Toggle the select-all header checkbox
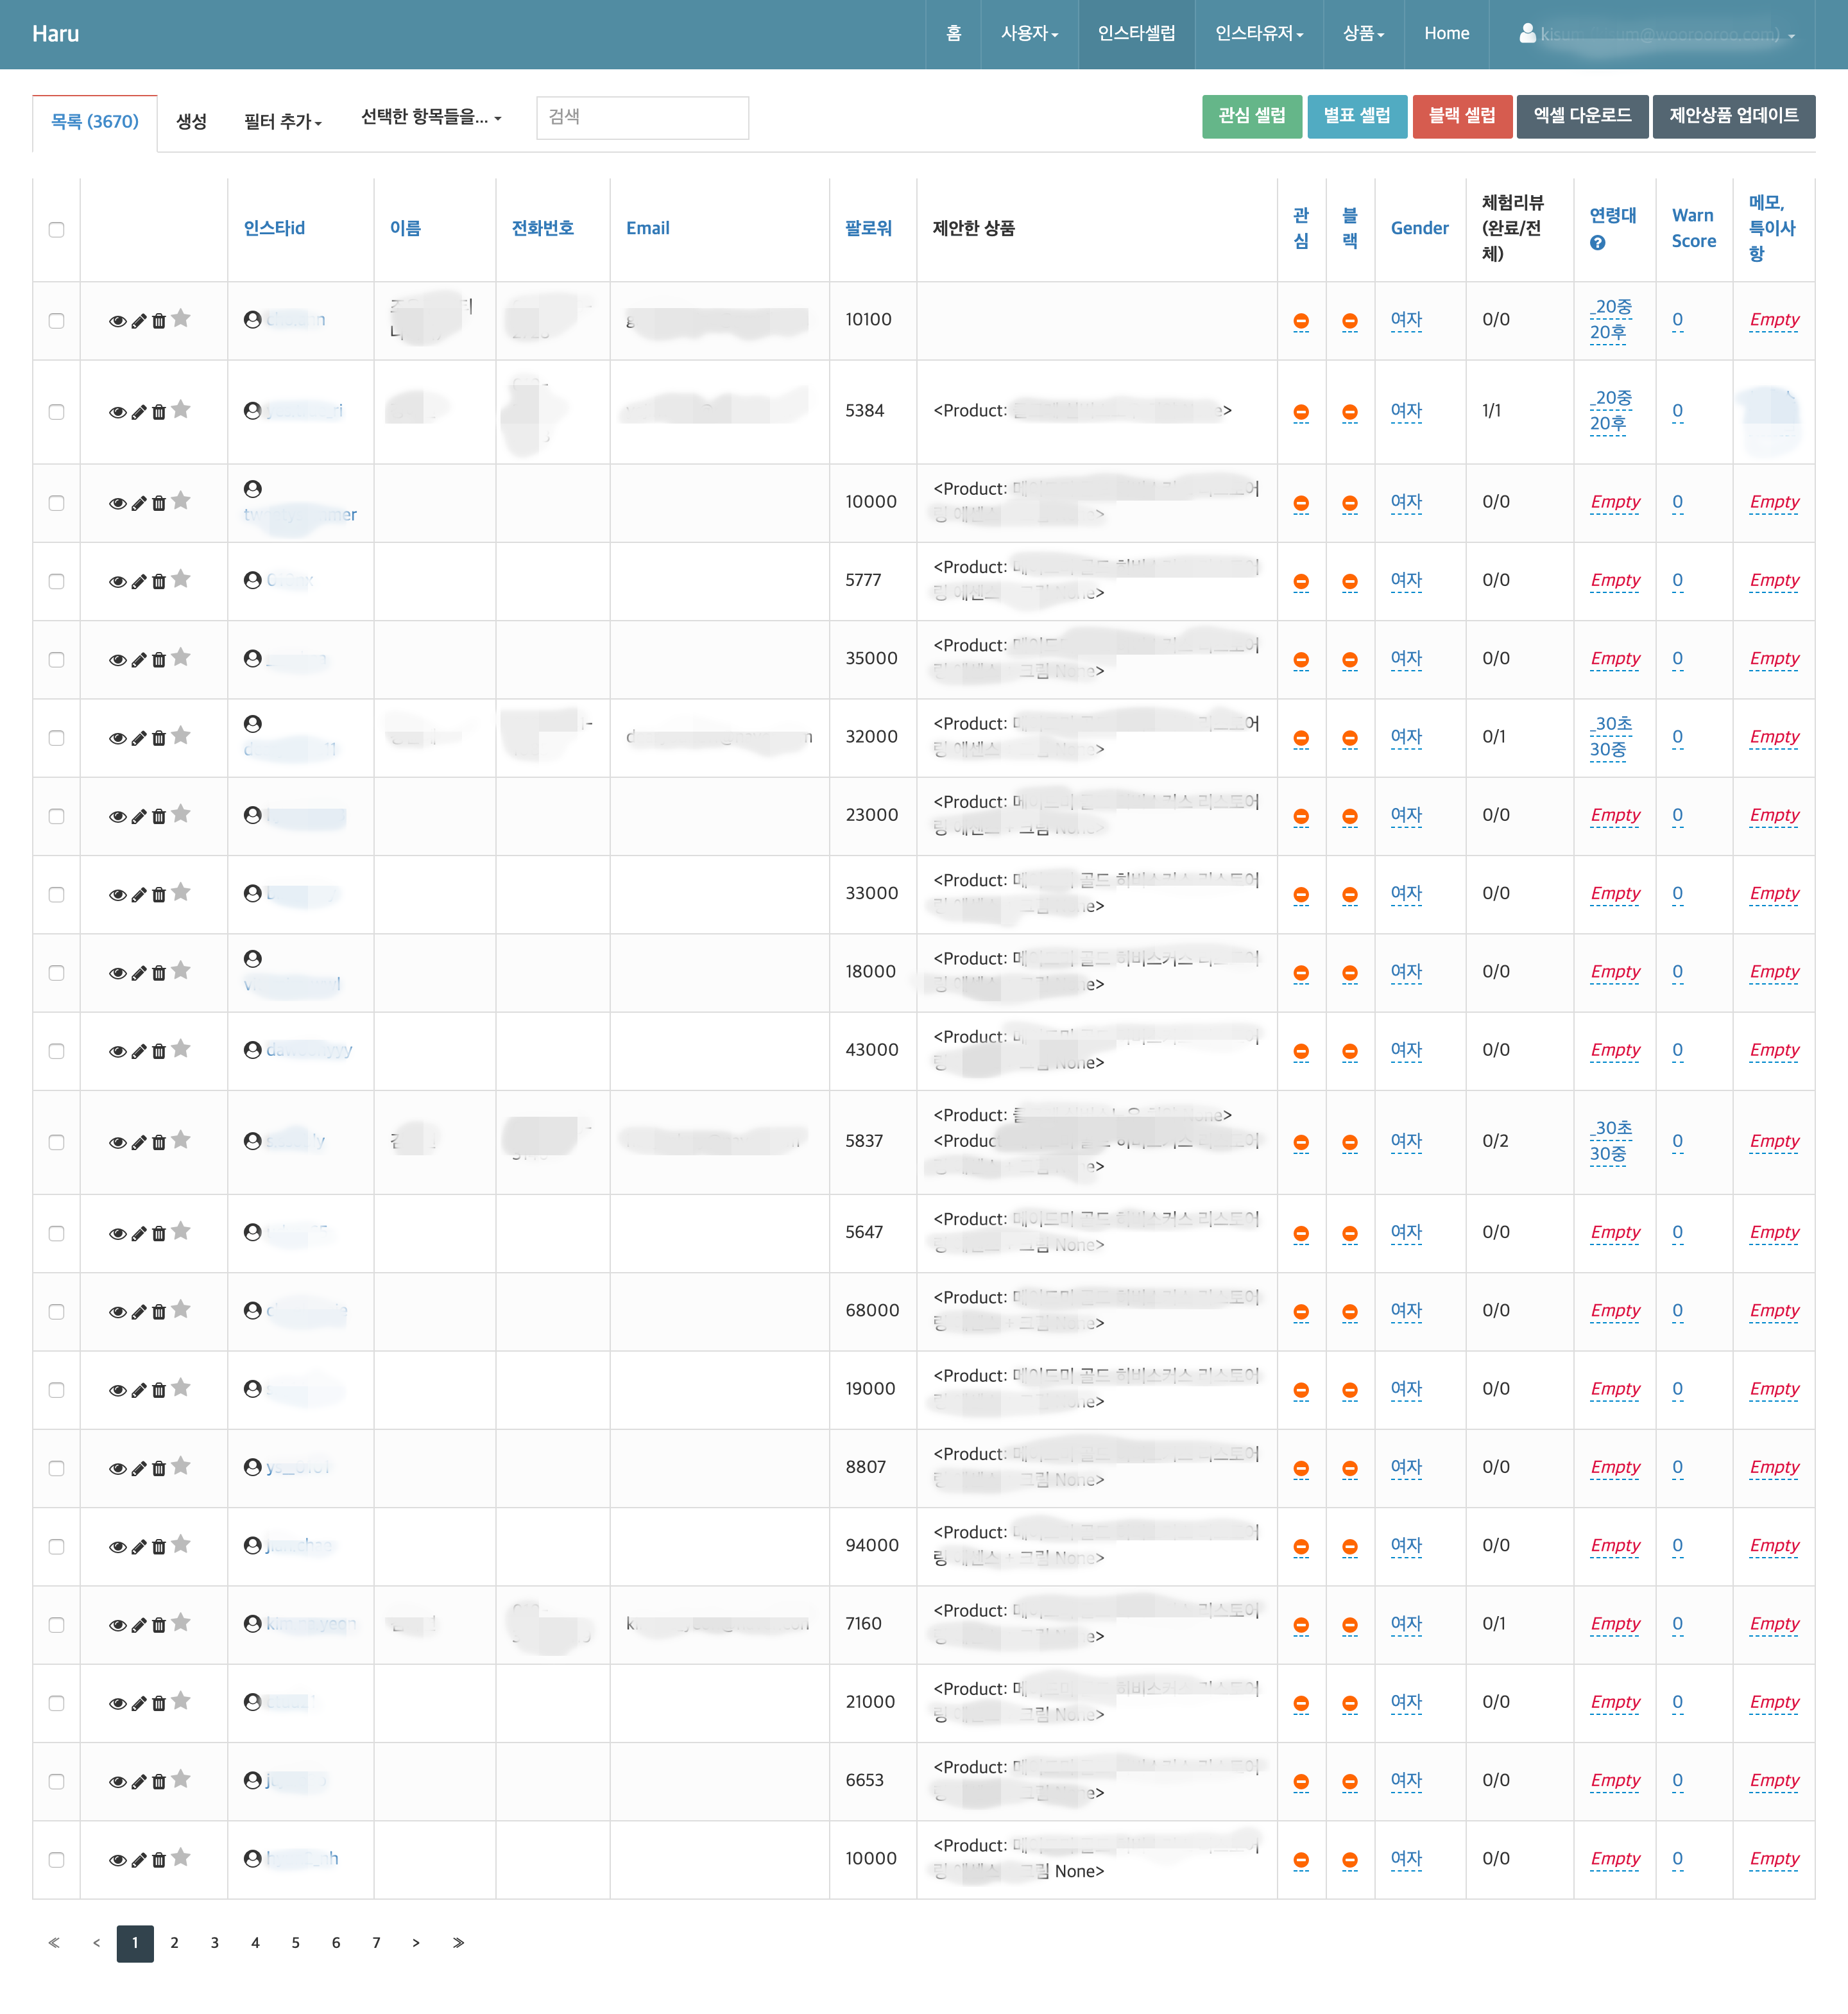This screenshot has width=1848, height=2014. click(x=57, y=230)
